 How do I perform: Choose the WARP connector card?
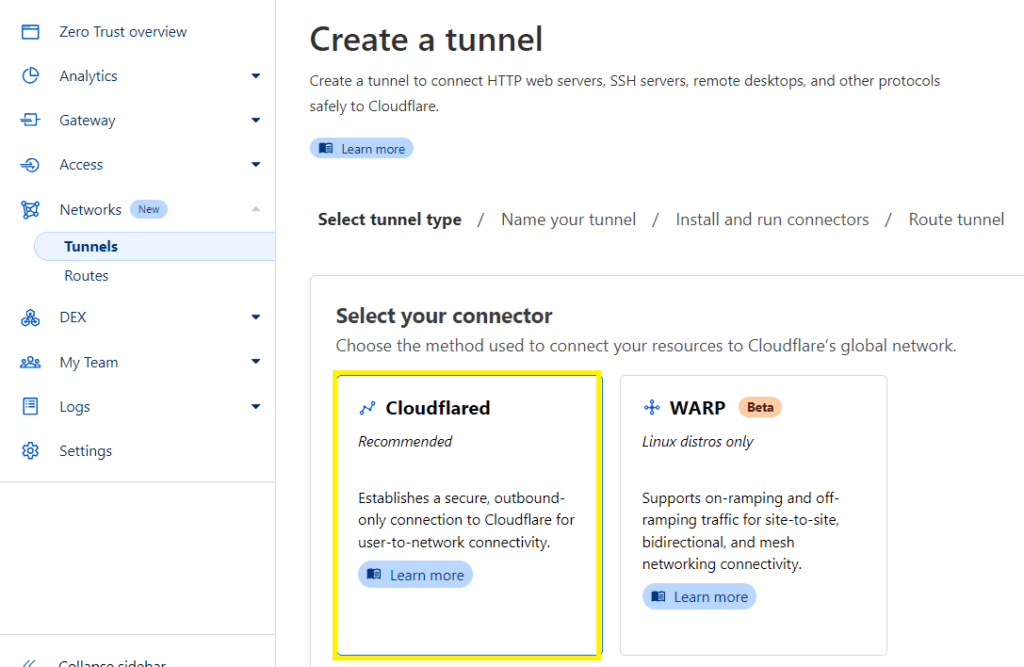click(x=753, y=515)
